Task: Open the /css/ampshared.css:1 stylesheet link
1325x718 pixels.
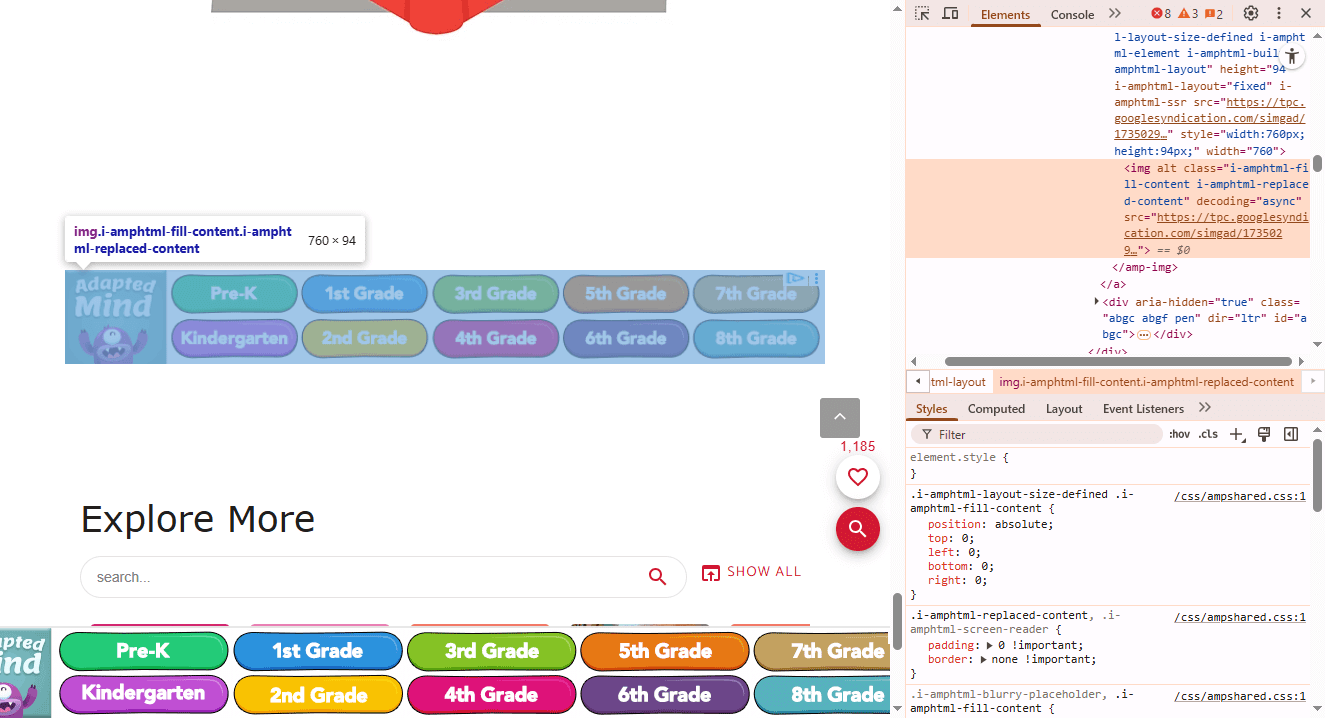Action: pos(1240,495)
